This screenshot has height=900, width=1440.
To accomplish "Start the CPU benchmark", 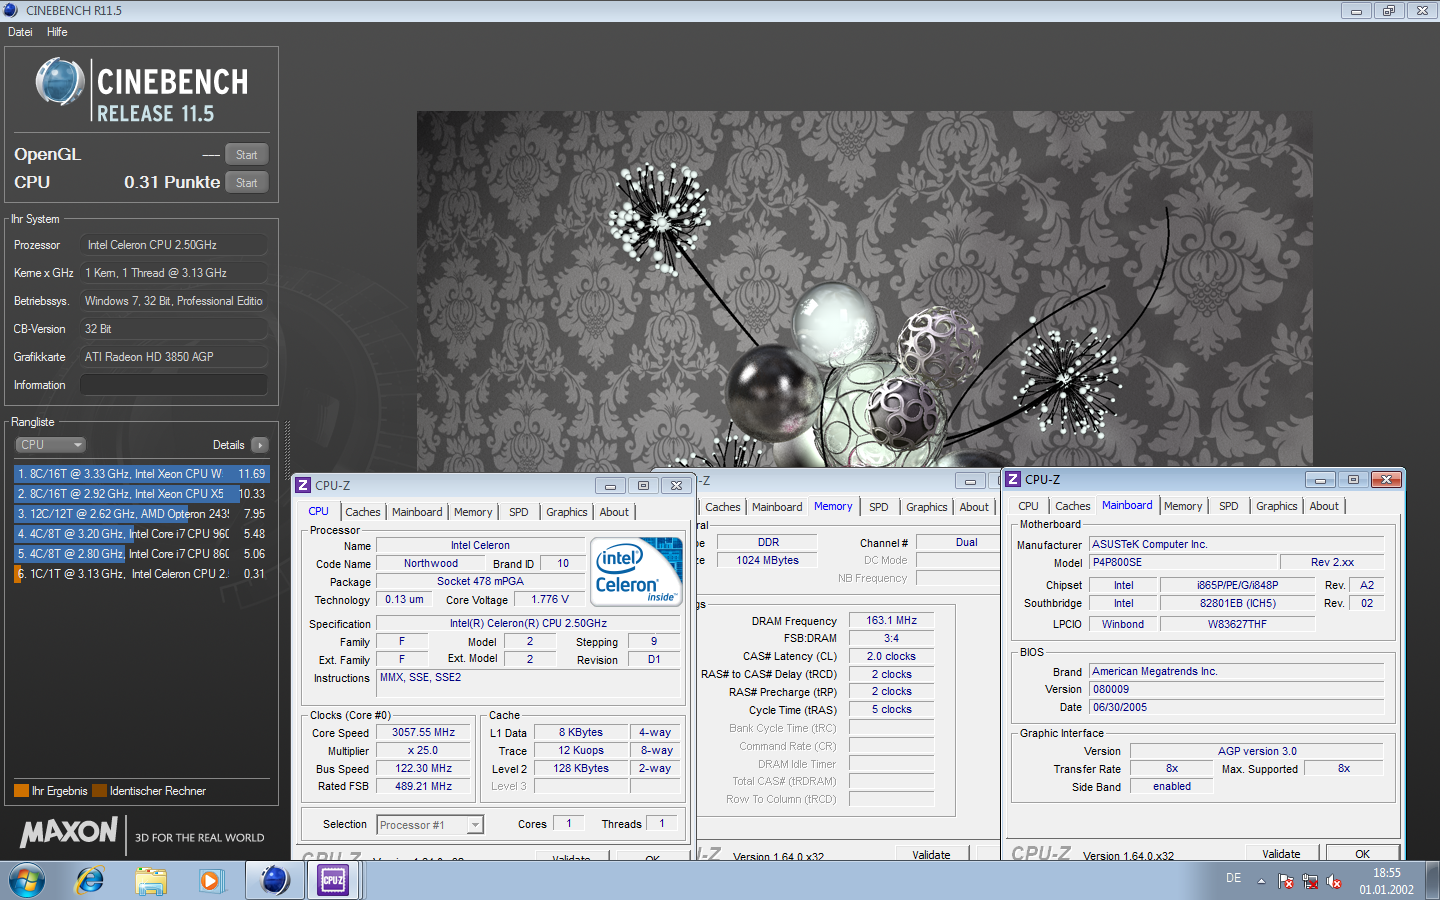I will tap(247, 182).
